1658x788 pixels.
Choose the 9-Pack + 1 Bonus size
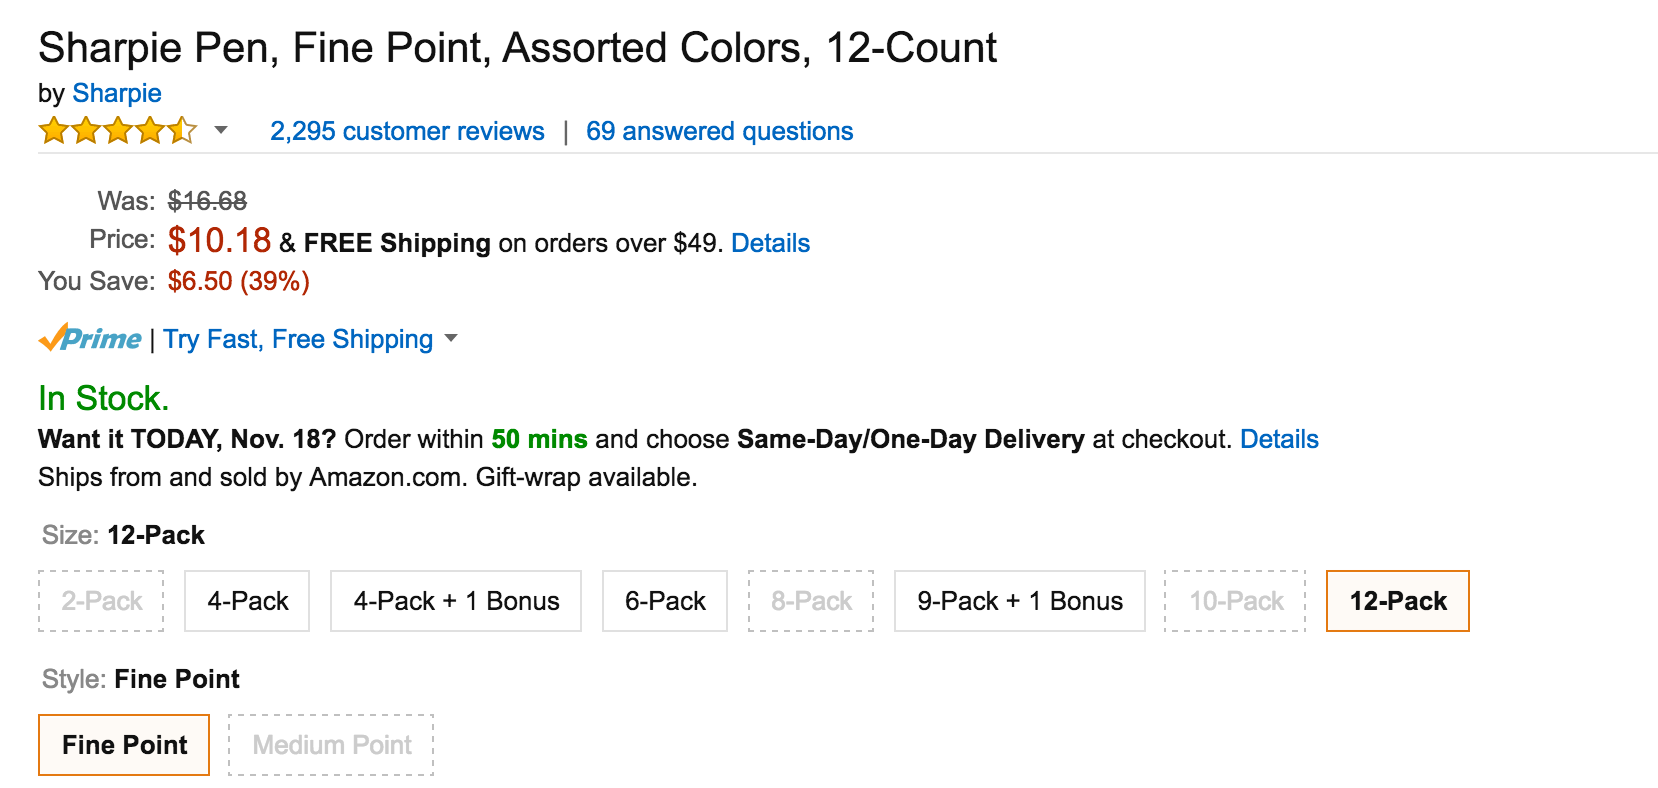click(1020, 601)
